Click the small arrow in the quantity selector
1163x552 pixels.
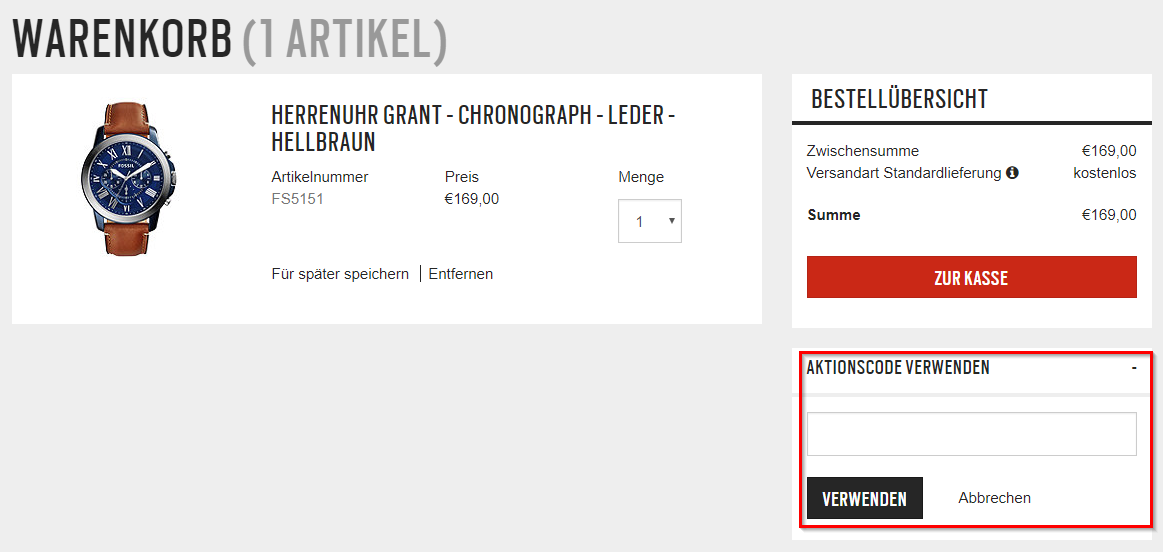[671, 220]
